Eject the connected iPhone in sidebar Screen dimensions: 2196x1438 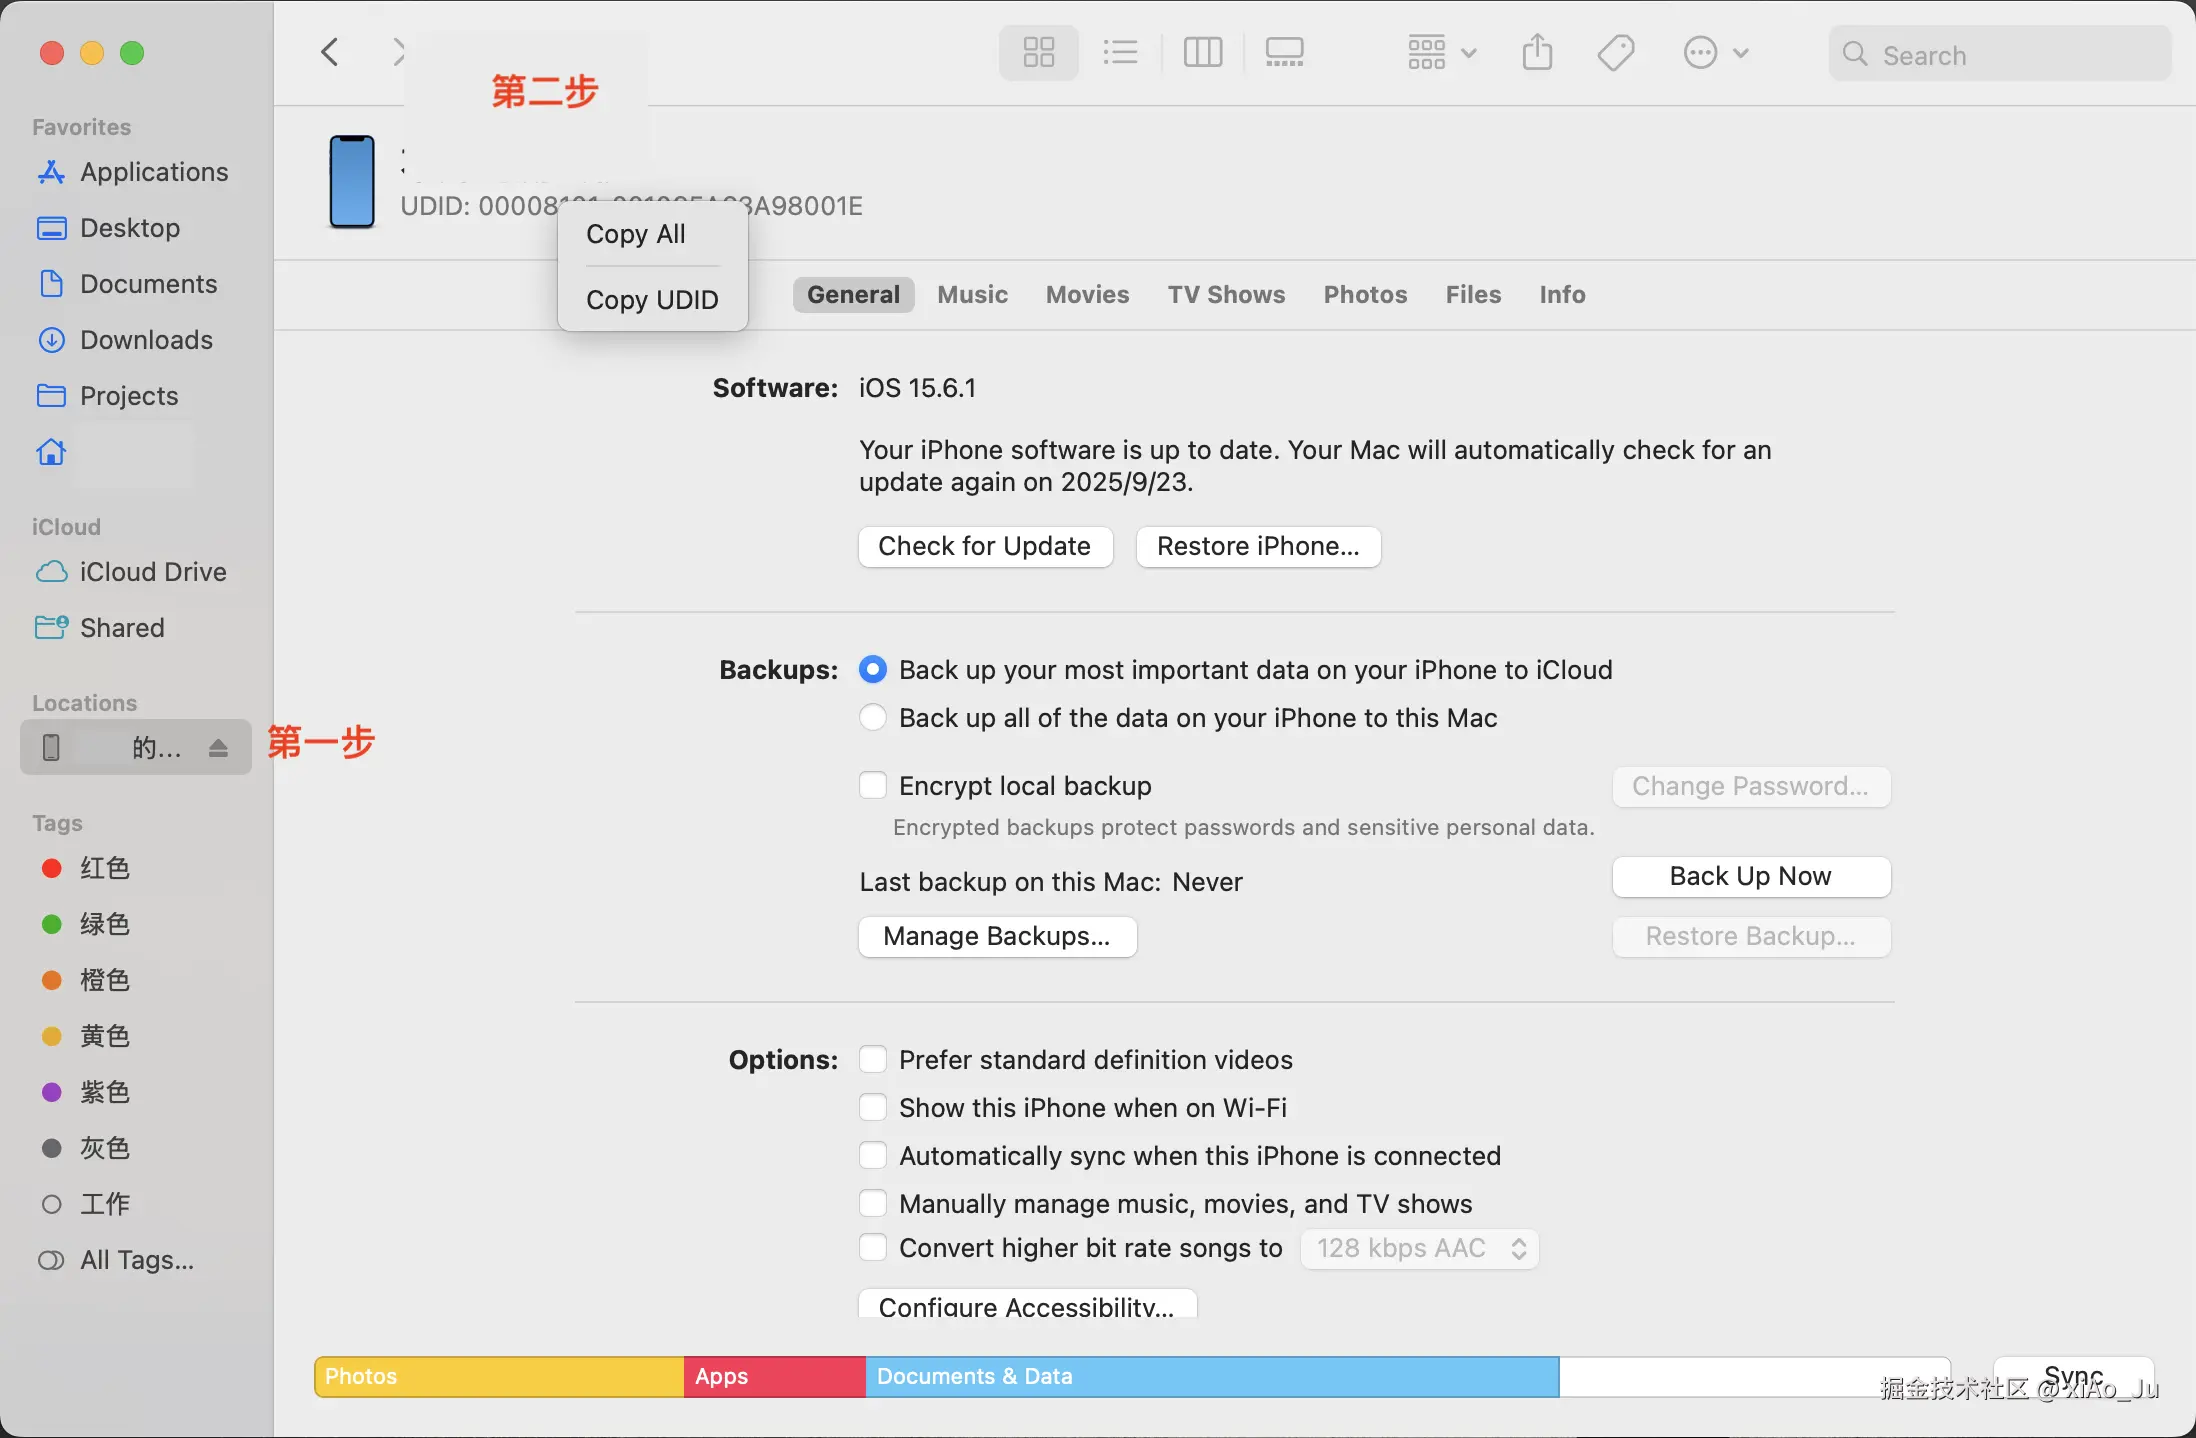click(x=219, y=748)
